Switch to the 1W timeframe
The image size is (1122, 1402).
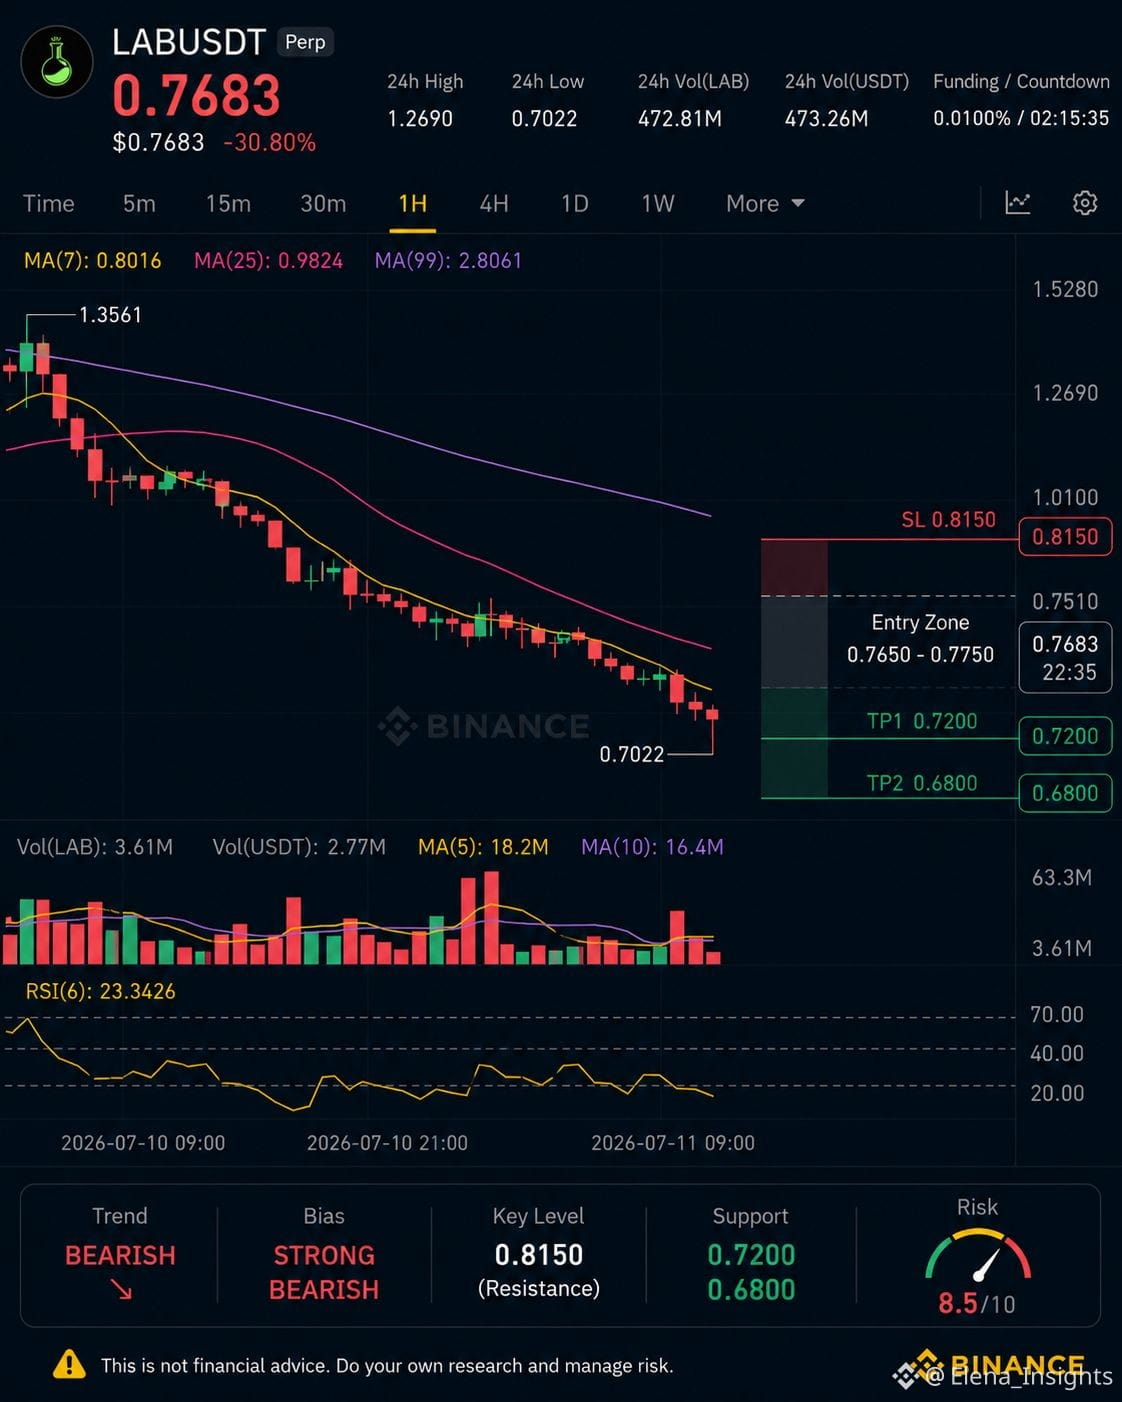[658, 203]
